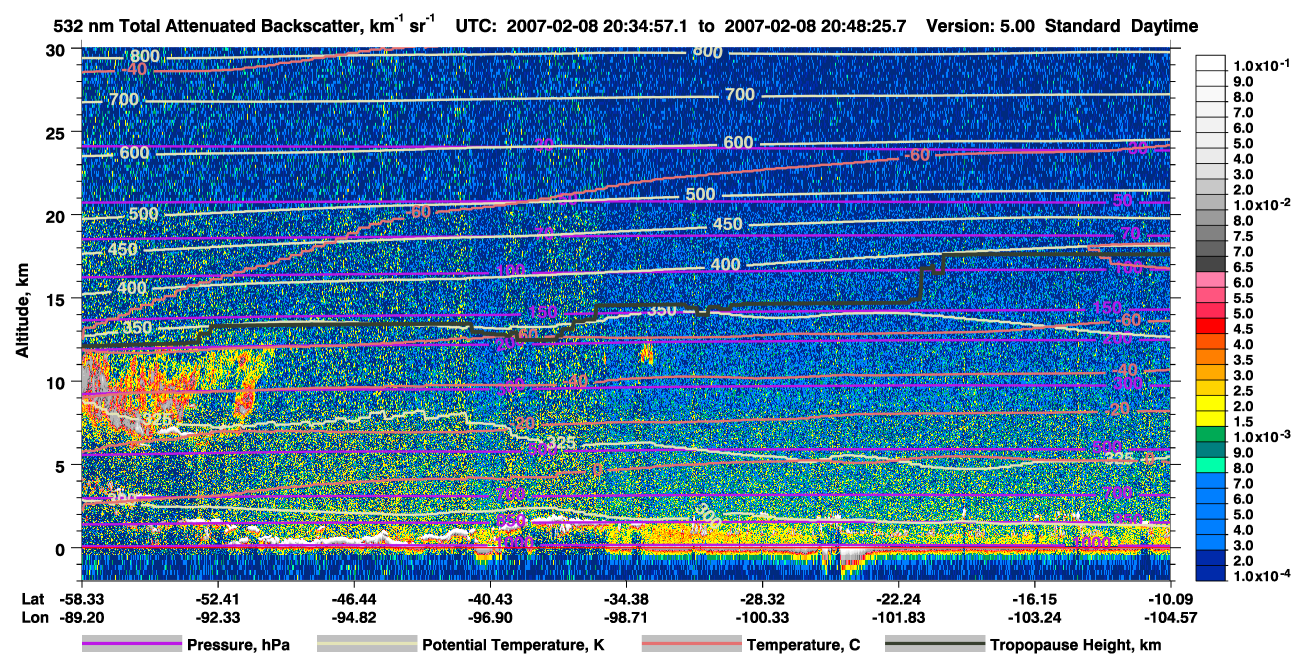The height and width of the screenshot is (667, 1300).
Task: Click latitude value '-58.33'
Action: (x=81, y=599)
